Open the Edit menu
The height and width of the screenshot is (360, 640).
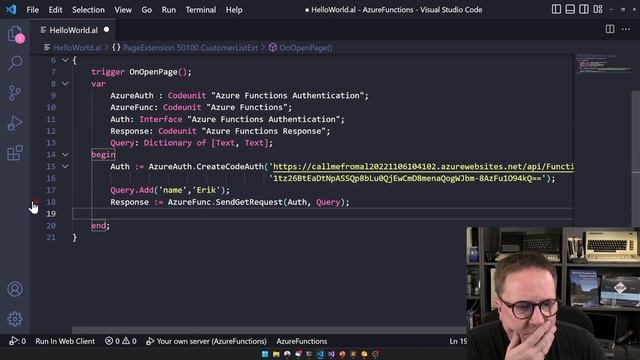point(55,10)
